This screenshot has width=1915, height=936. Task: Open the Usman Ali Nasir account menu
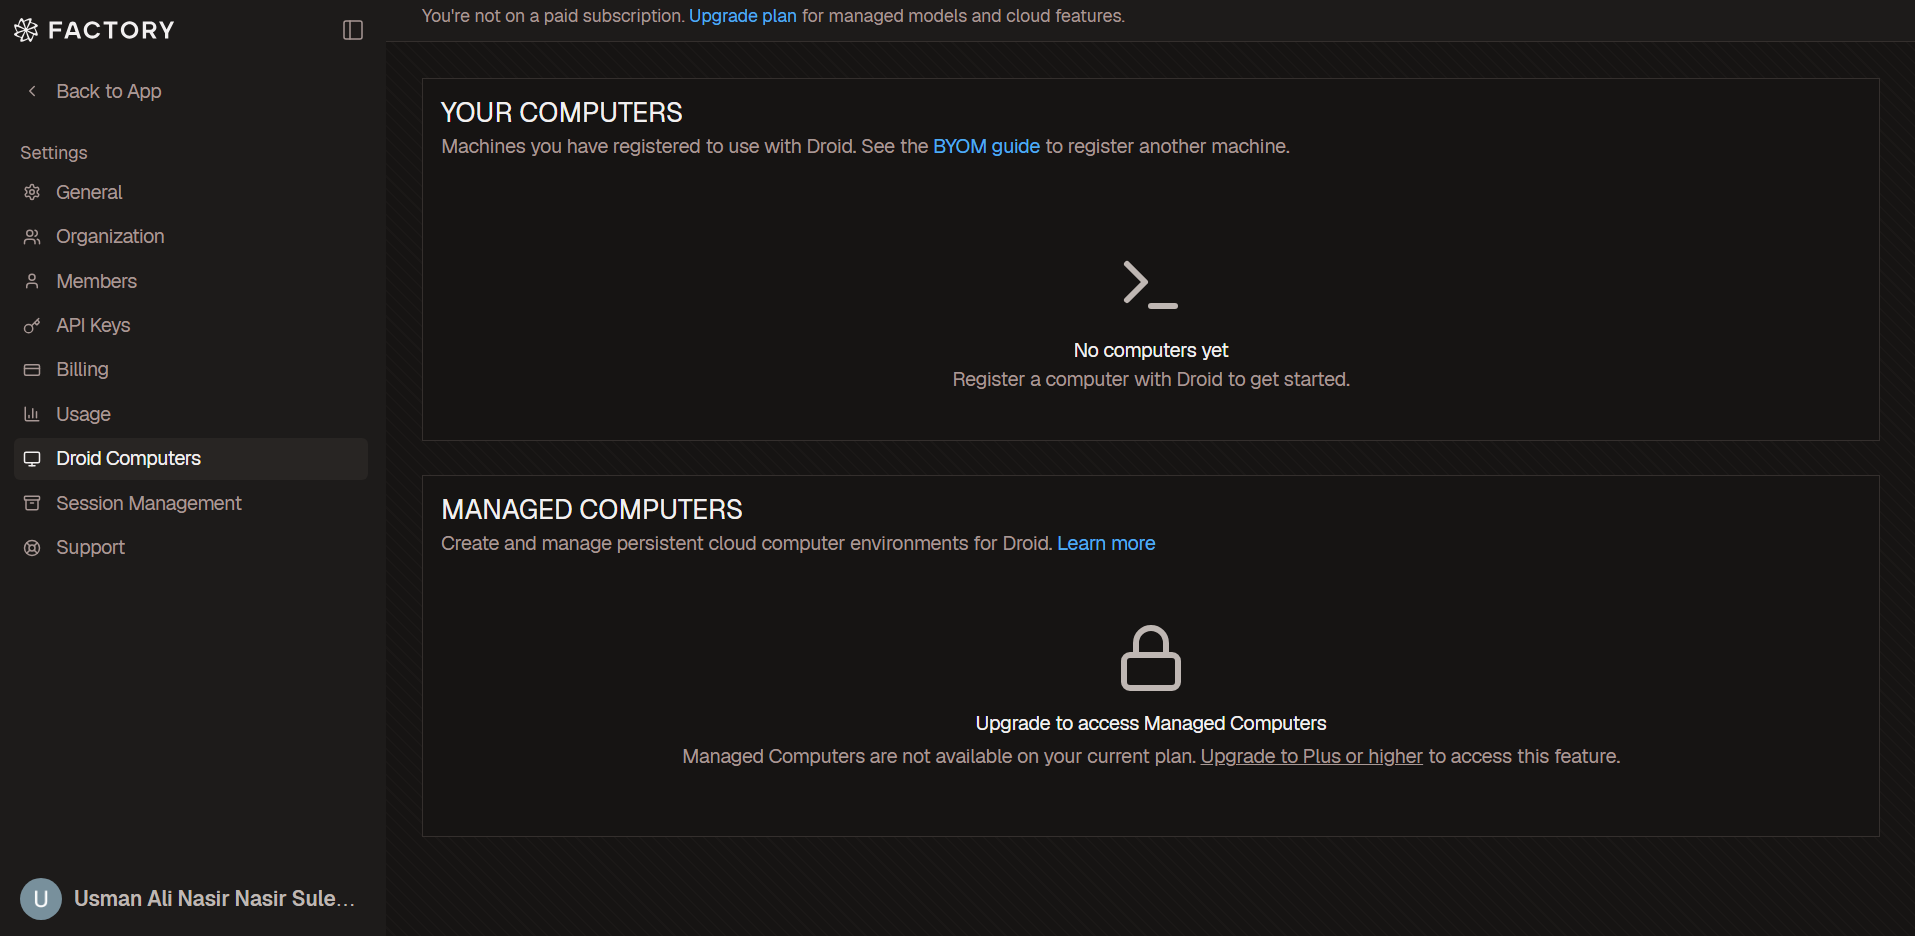[190, 899]
